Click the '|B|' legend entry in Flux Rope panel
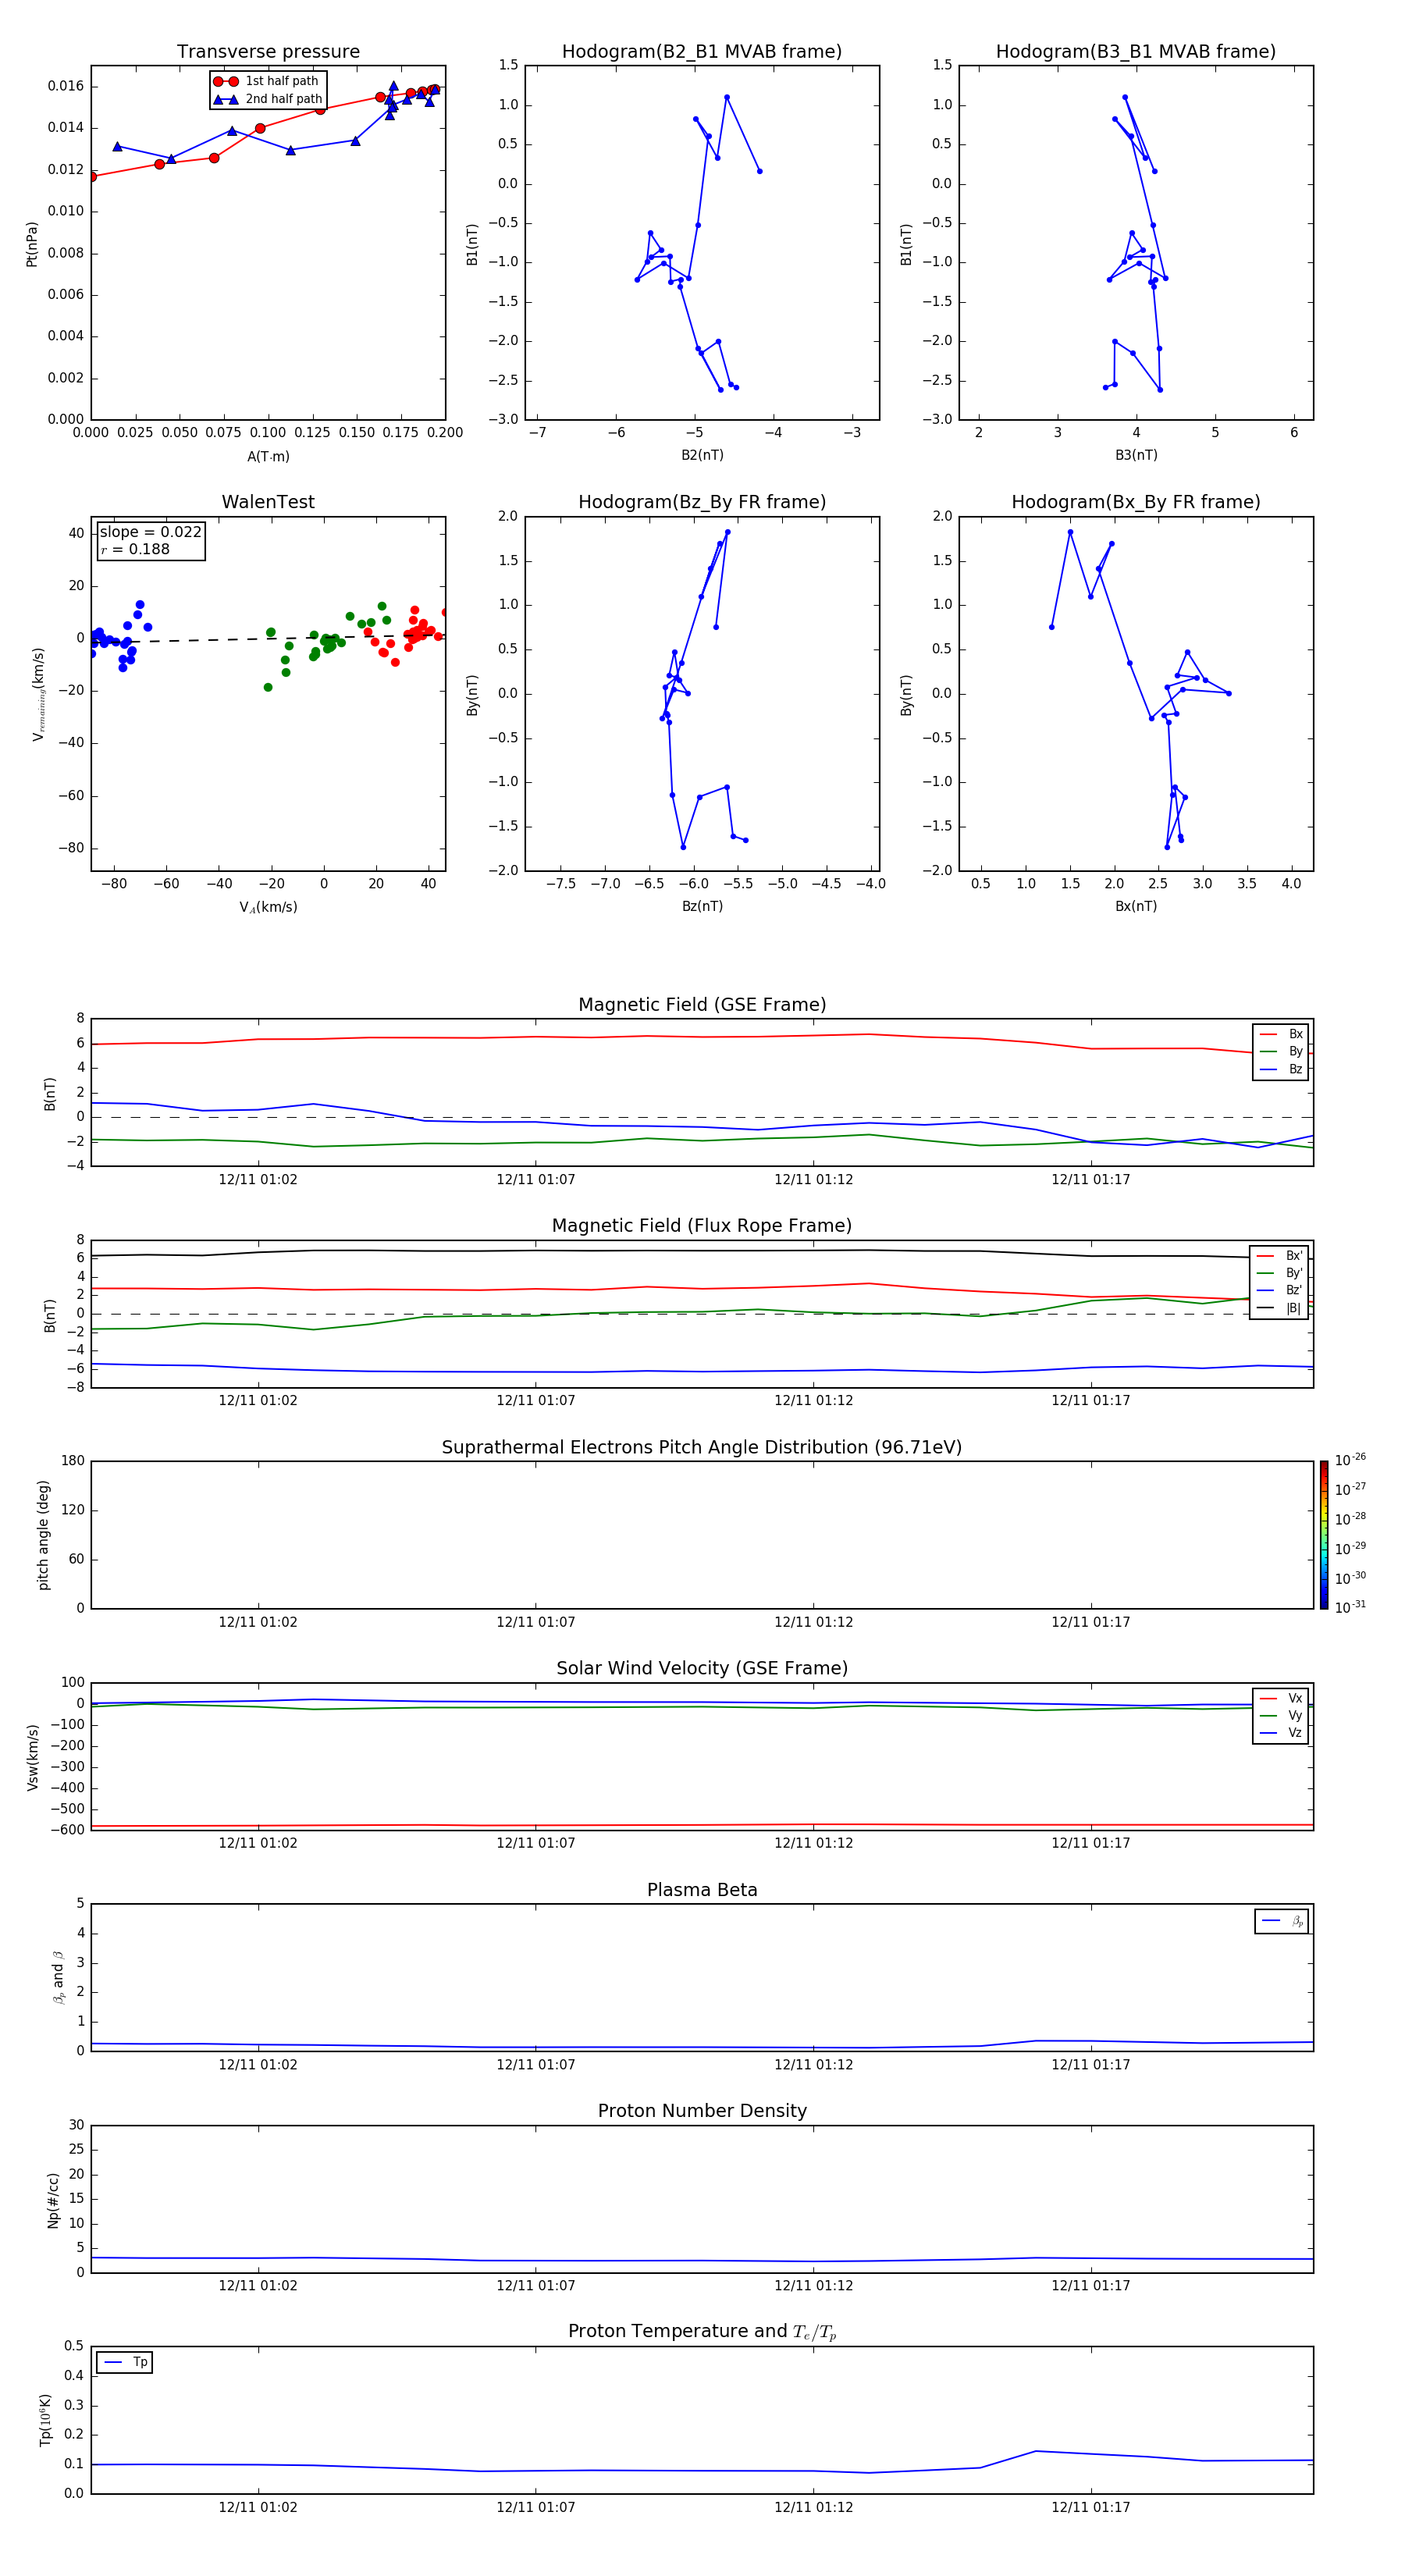The width and height of the screenshot is (1405, 2576). [x=1279, y=1308]
